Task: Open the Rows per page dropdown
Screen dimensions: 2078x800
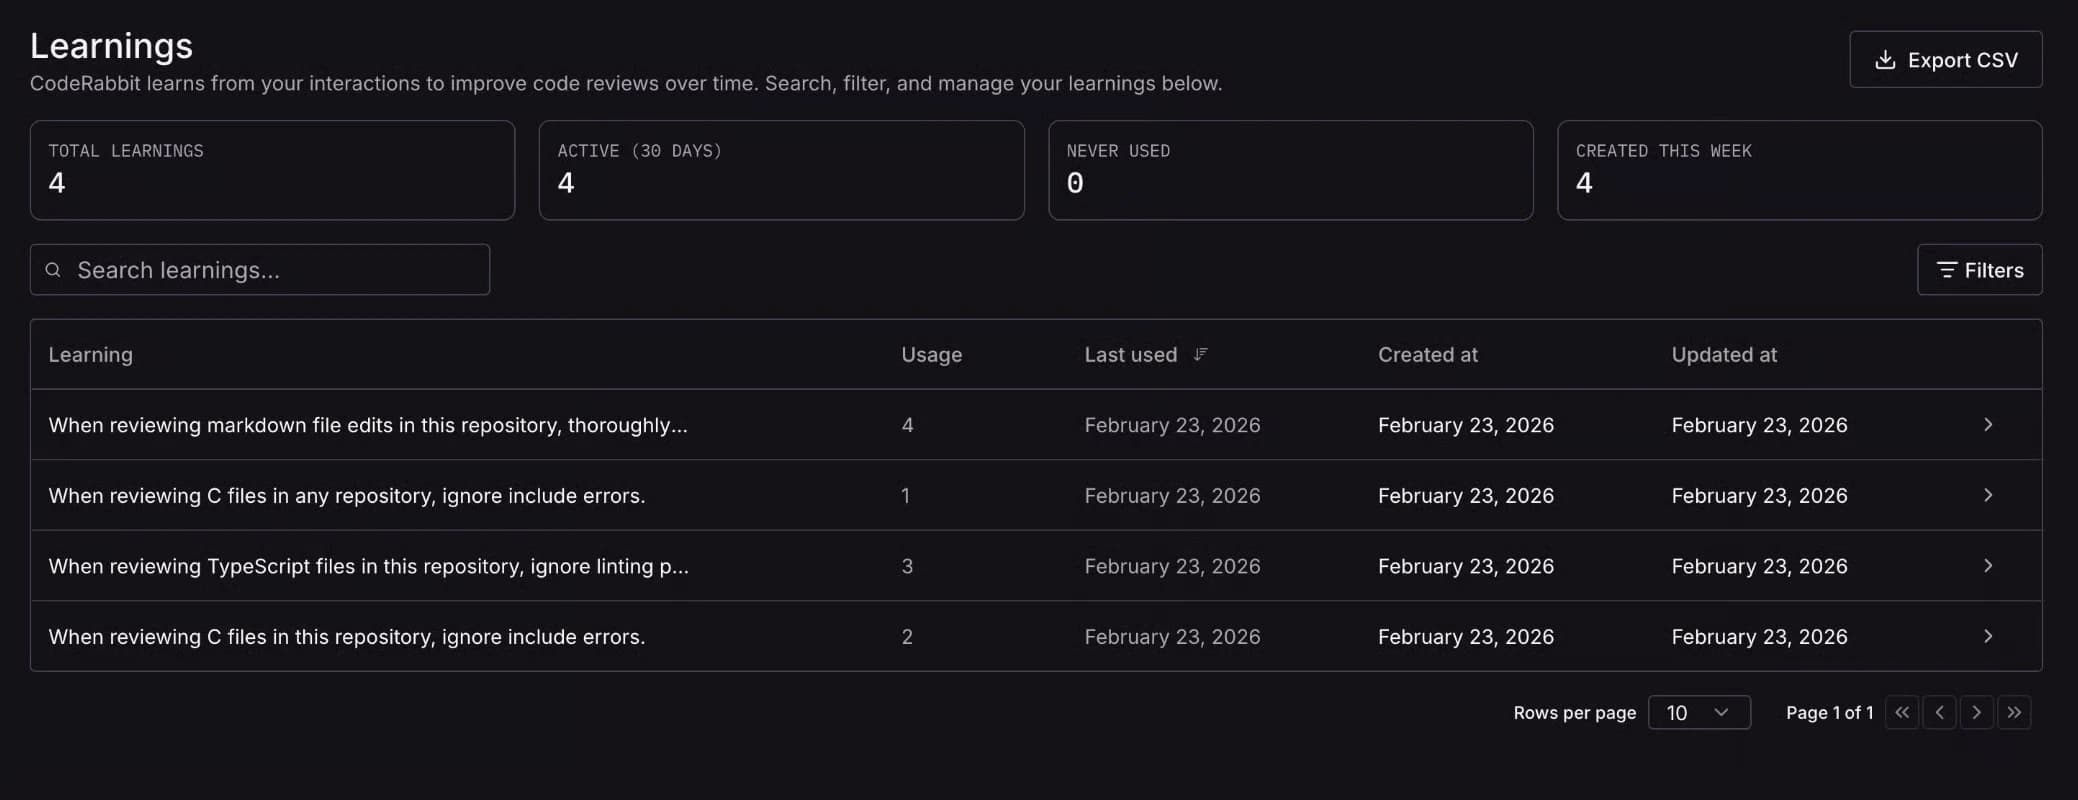Action: point(1699,712)
